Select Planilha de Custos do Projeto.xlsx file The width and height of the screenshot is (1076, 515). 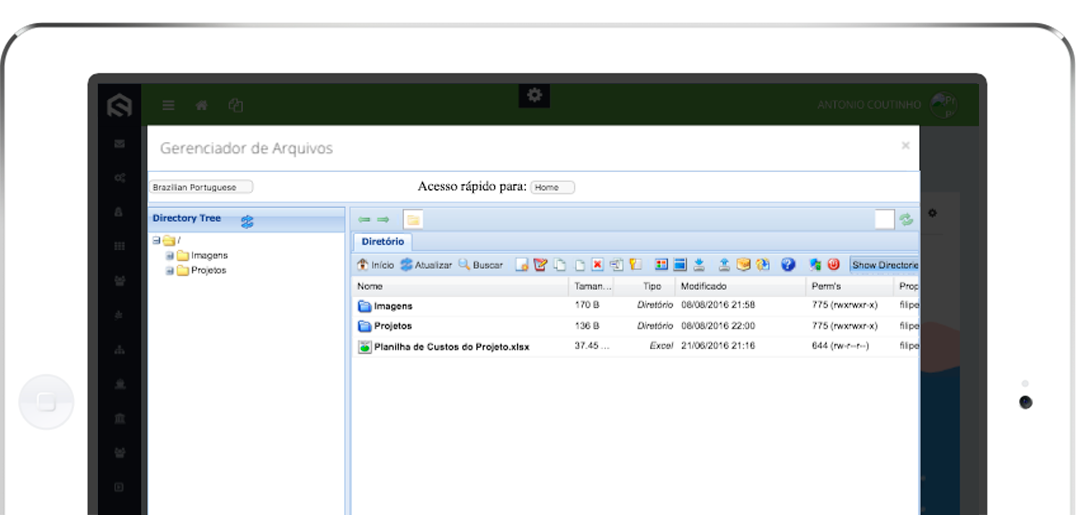coord(451,347)
